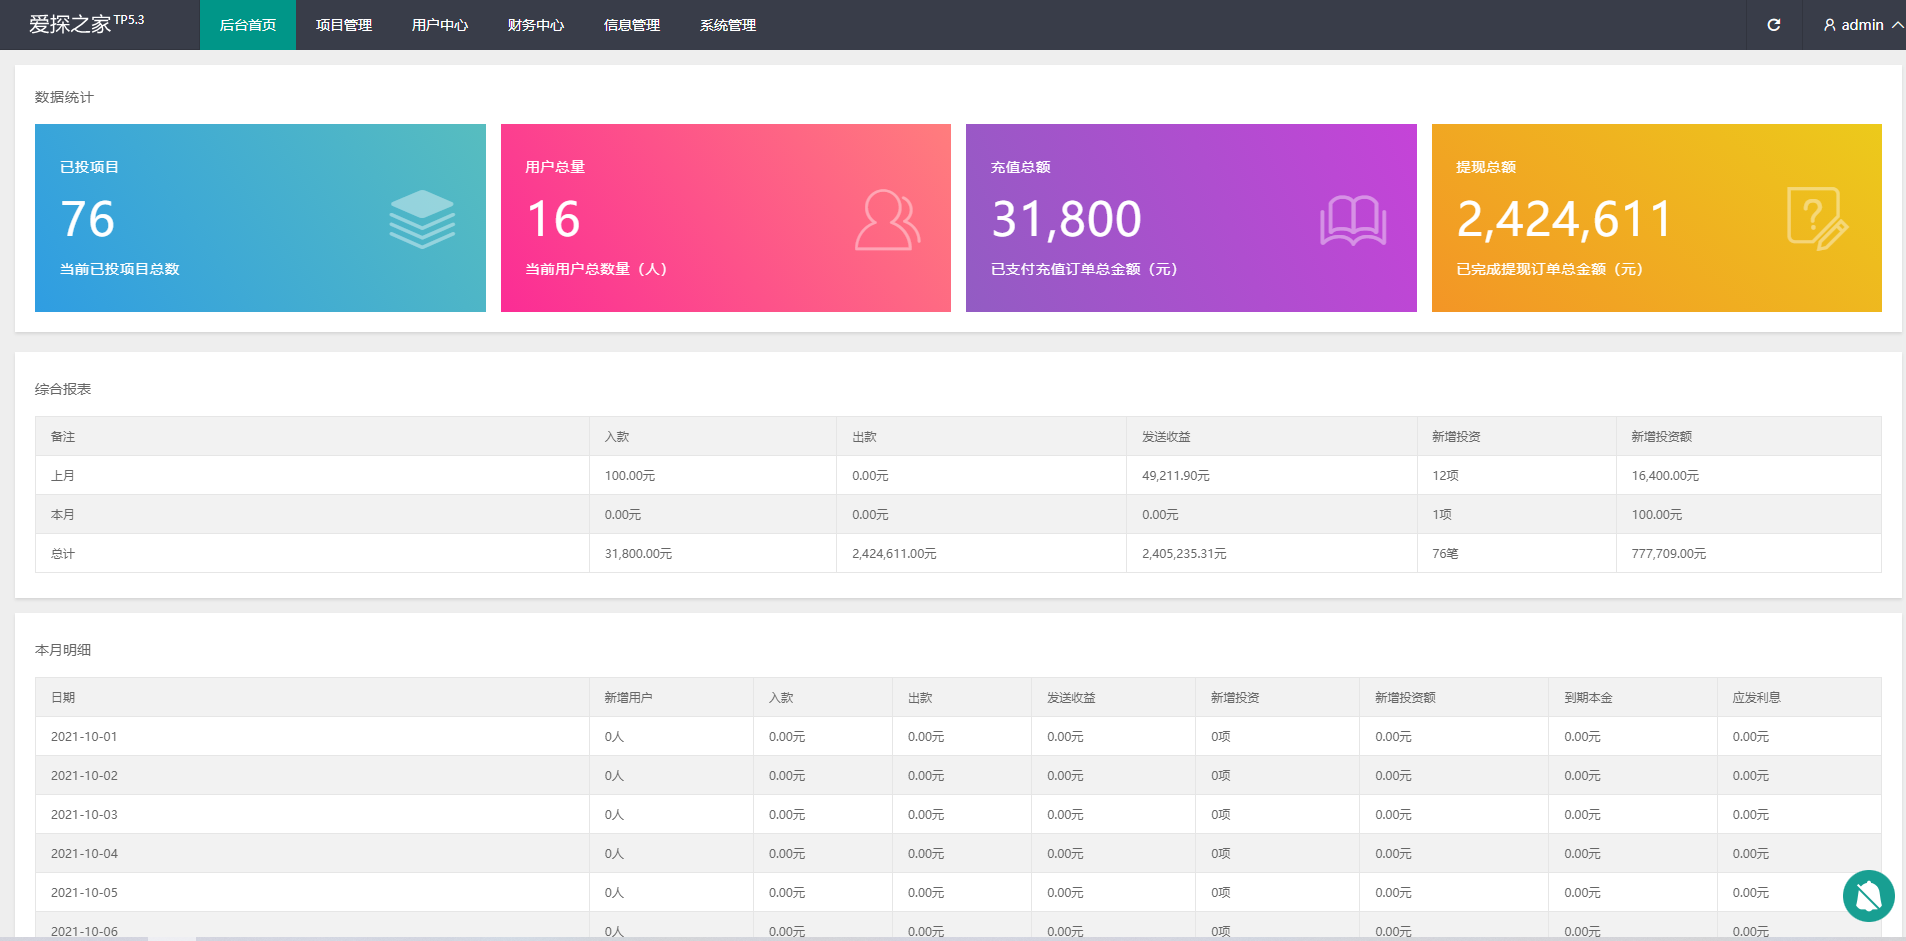
Task: Click the 总计 row in summary report
Action: pyautogui.click(x=63, y=554)
